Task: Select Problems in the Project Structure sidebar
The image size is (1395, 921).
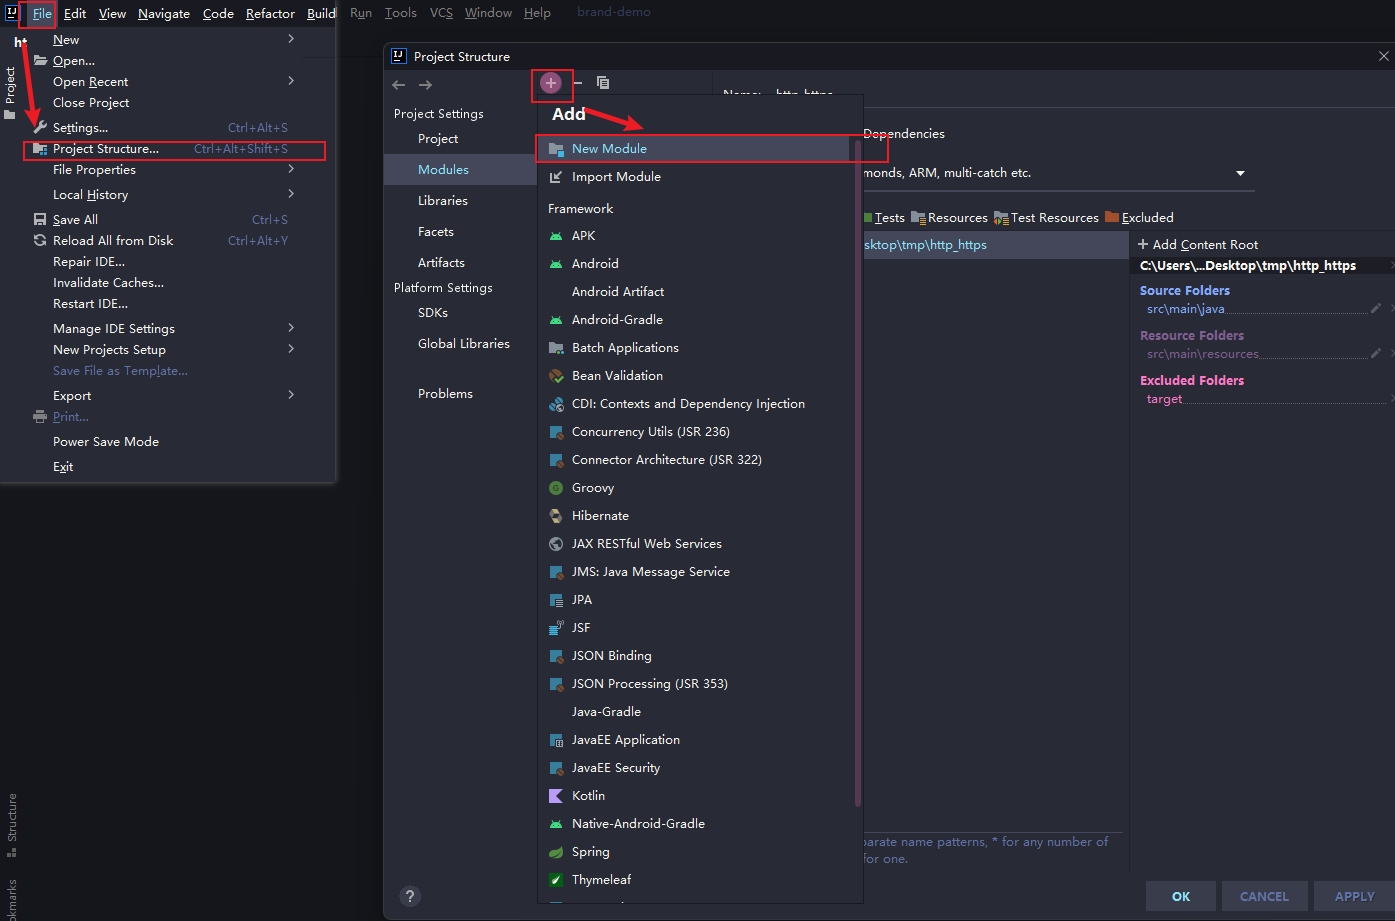Action: 445,394
